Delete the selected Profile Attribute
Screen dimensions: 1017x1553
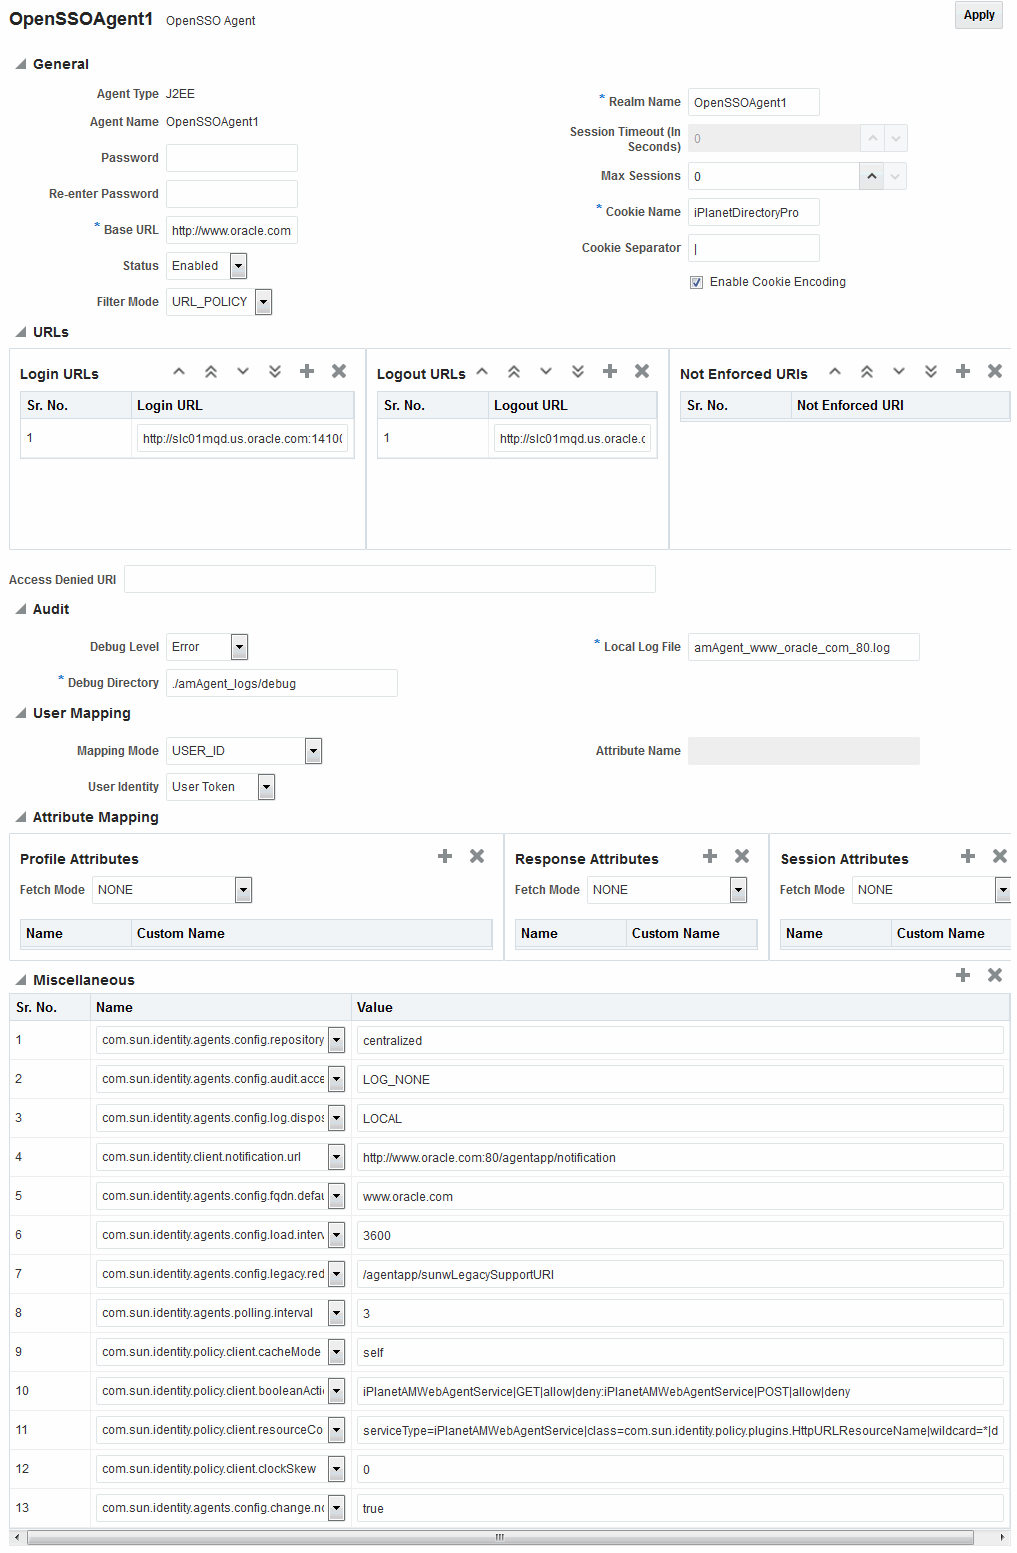pos(477,856)
